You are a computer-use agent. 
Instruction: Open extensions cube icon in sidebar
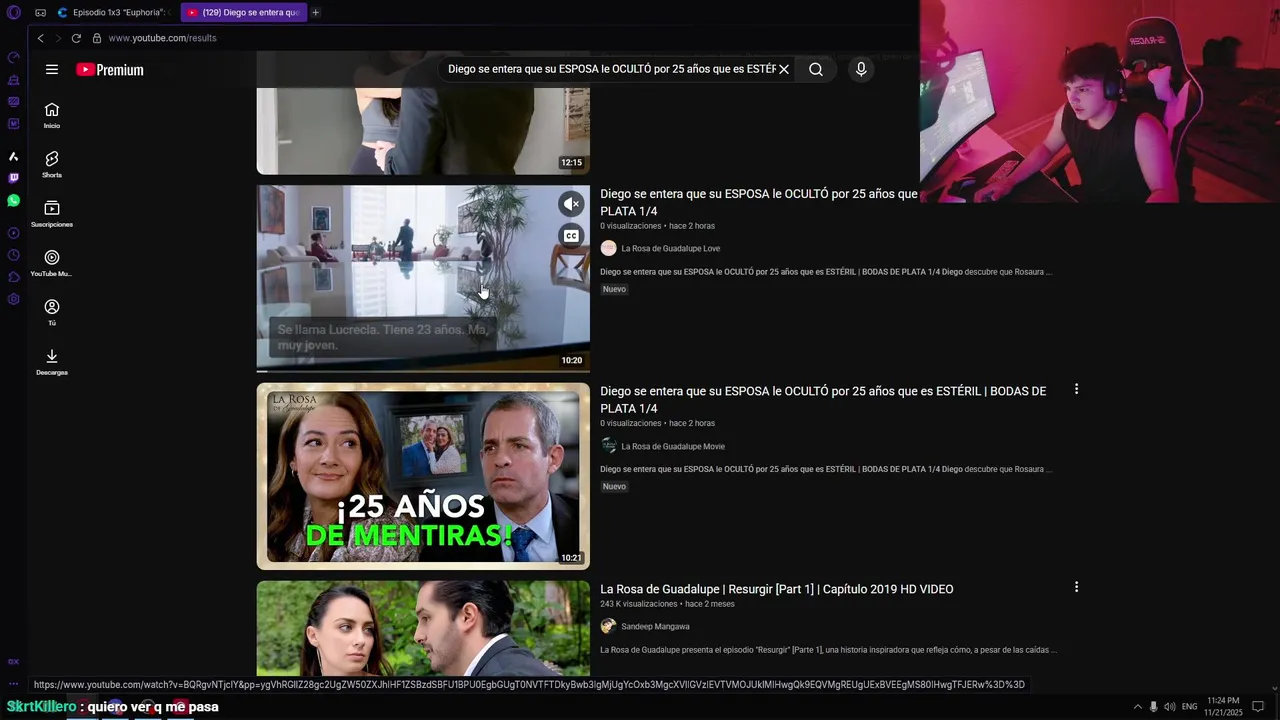click(x=13, y=277)
